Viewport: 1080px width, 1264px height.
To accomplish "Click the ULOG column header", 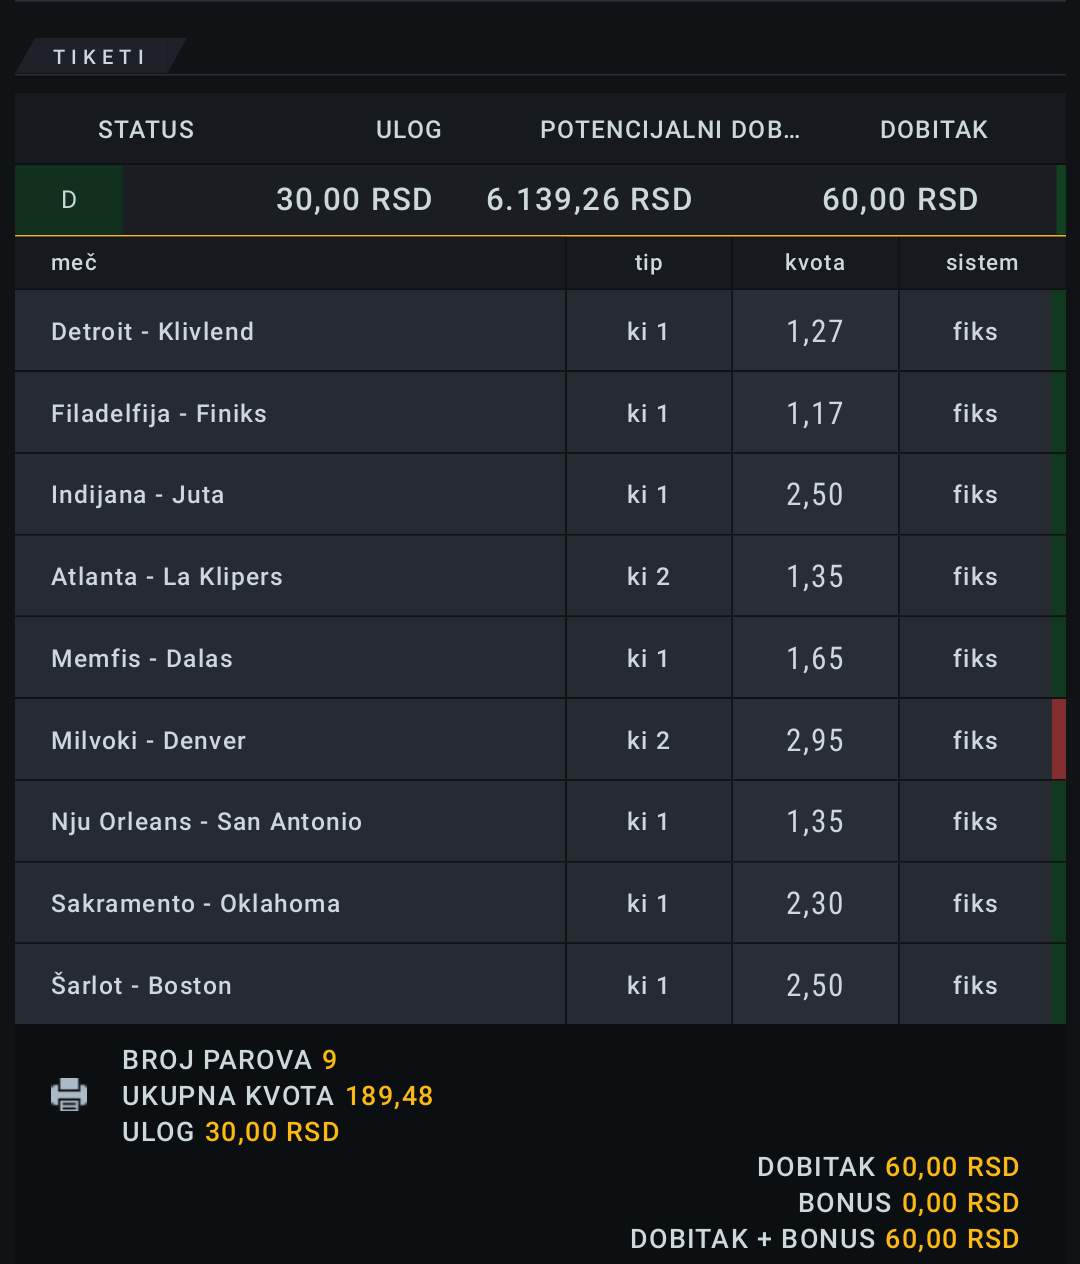I will pyautogui.click(x=409, y=130).
